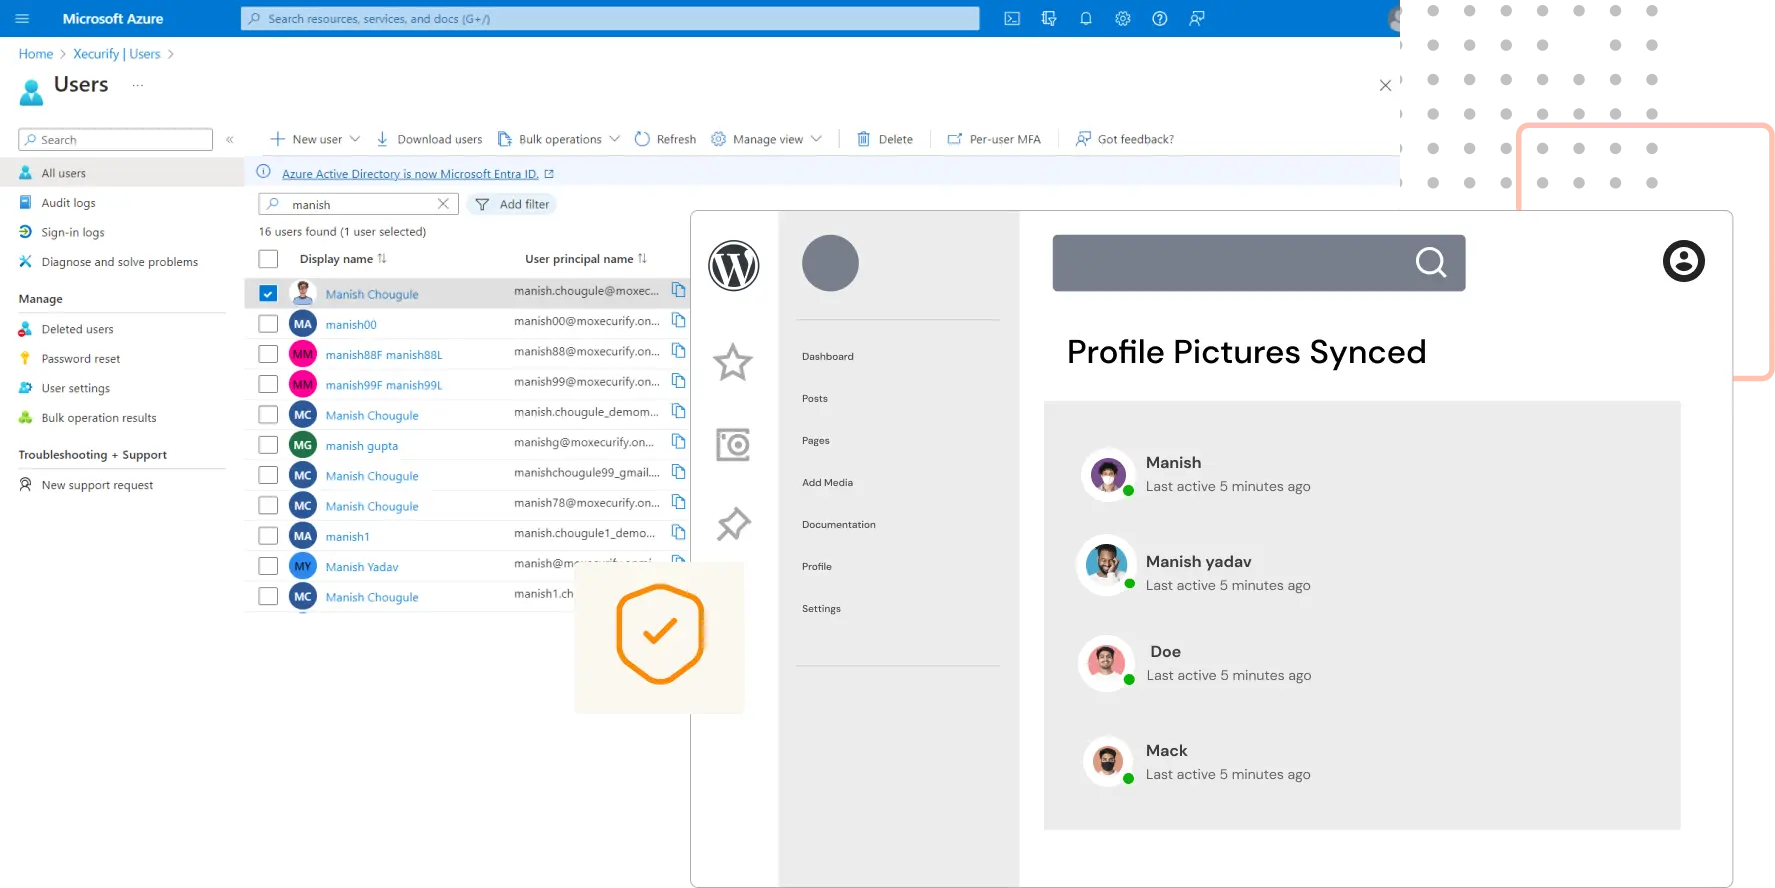Collapse the left navigation pane
Viewport: 1775px width, 888px height.
pos(230,140)
